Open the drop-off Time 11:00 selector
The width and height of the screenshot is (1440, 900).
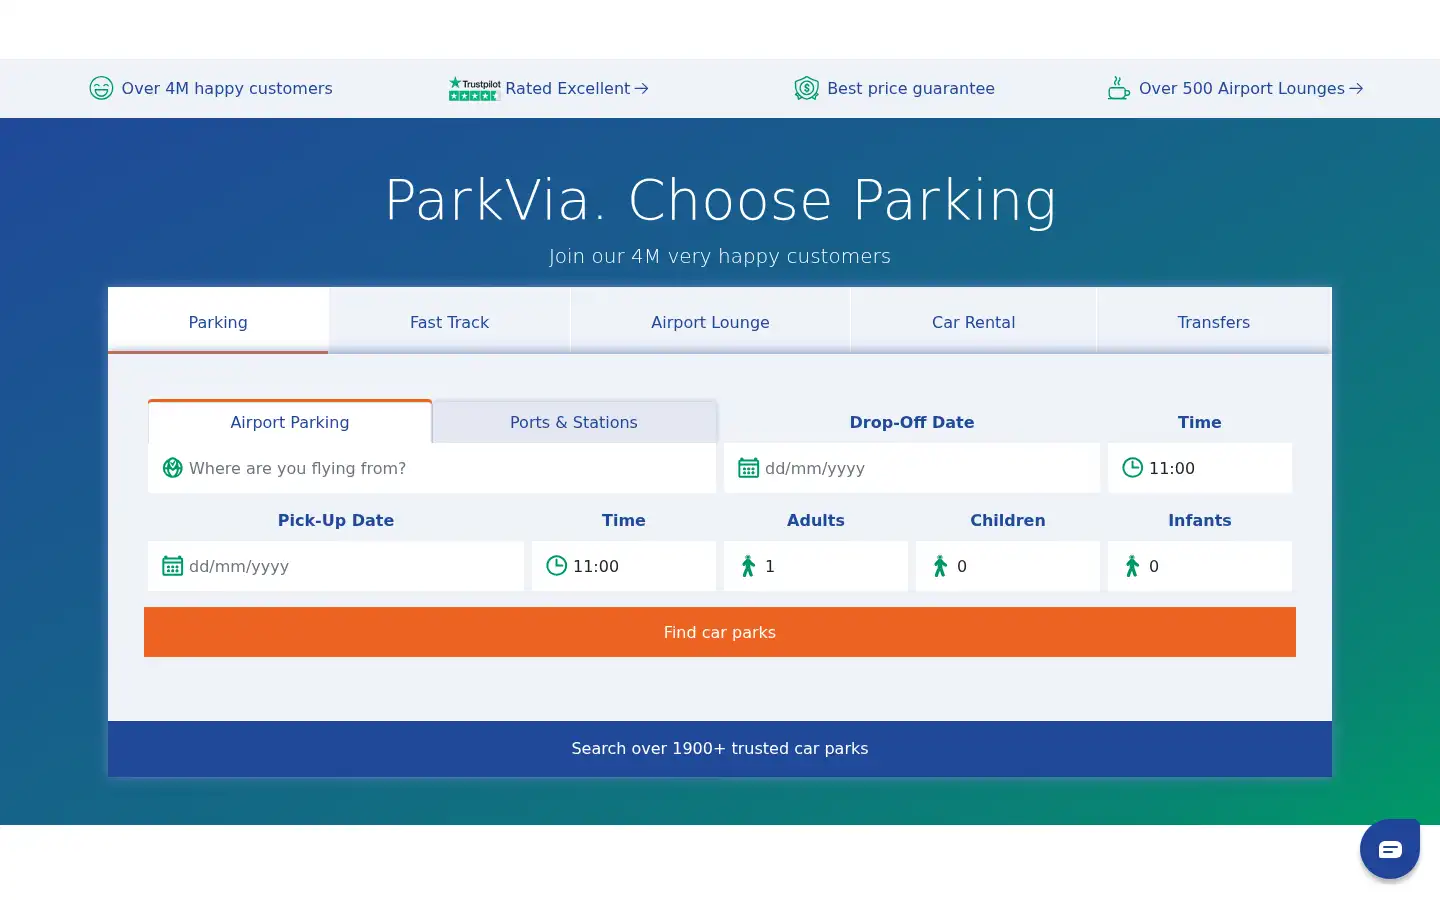pyautogui.click(x=1200, y=468)
